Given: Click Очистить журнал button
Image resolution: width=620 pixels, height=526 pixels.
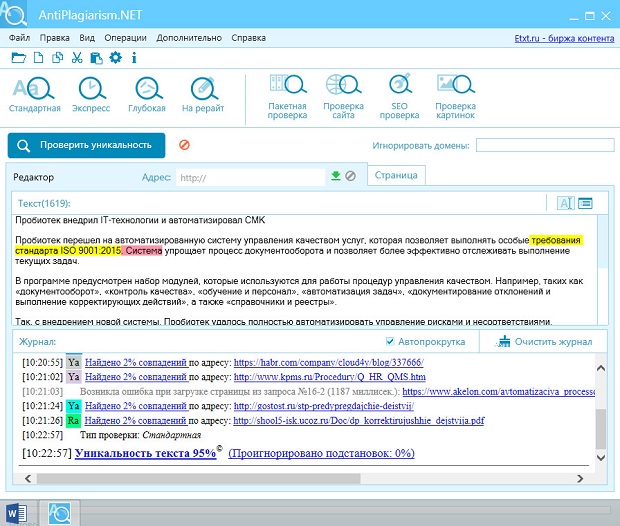Looking at the screenshot, I should pyautogui.click(x=544, y=342).
